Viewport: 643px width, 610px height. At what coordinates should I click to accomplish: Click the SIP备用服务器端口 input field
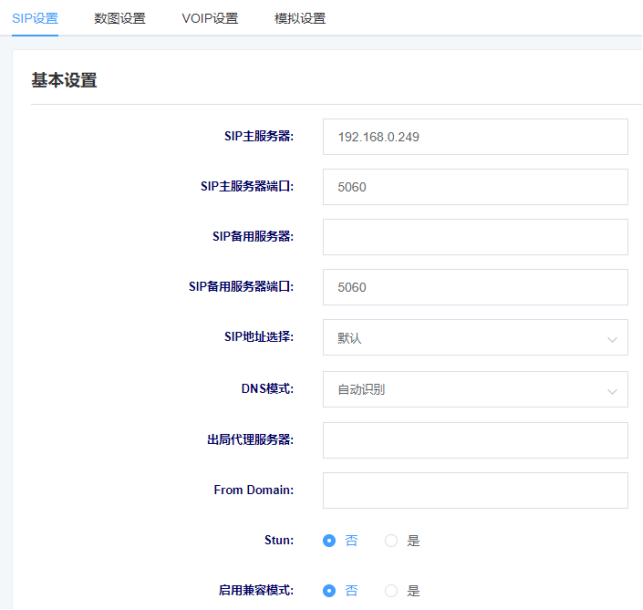[475, 287]
